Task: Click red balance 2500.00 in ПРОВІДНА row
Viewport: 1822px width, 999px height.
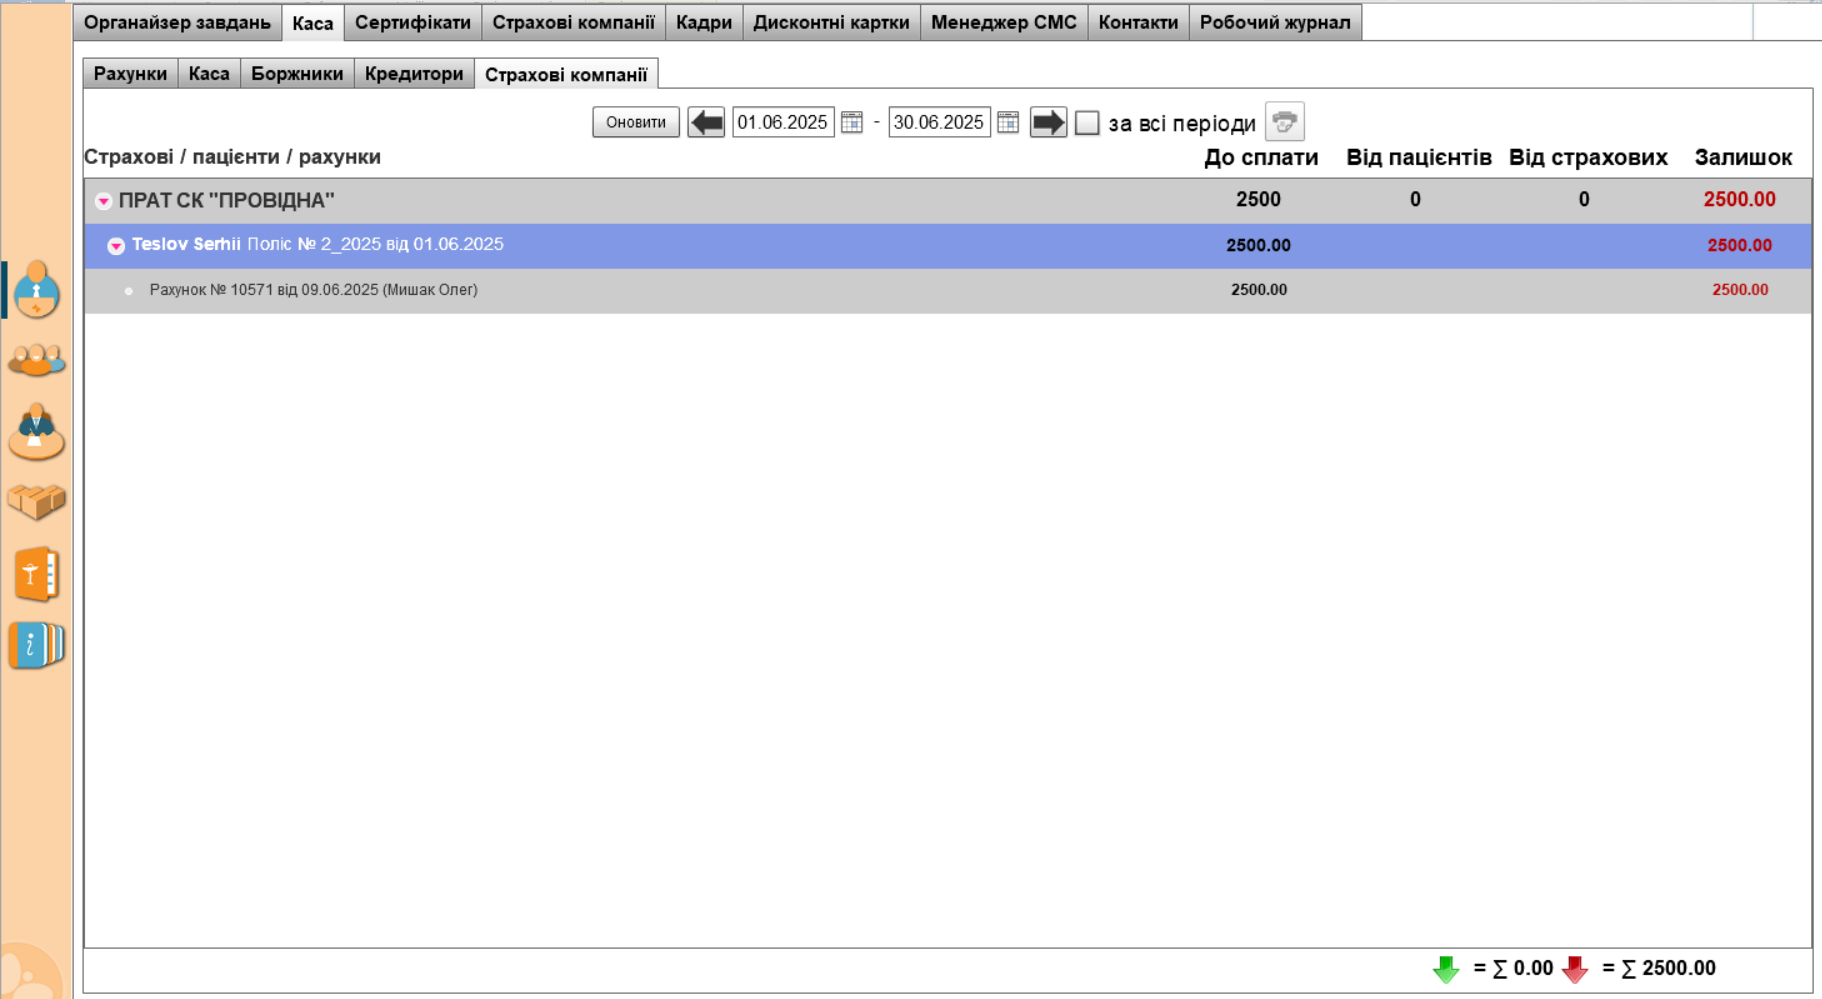Action: (x=1740, y=200)
